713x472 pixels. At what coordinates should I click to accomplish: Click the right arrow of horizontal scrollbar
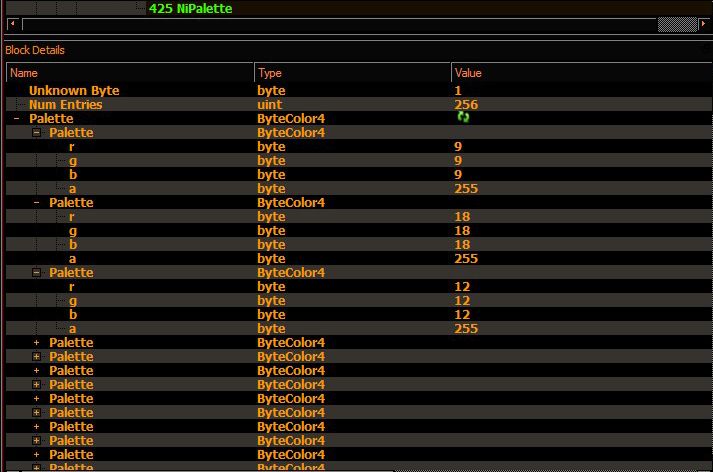click(x=703, y=24)
